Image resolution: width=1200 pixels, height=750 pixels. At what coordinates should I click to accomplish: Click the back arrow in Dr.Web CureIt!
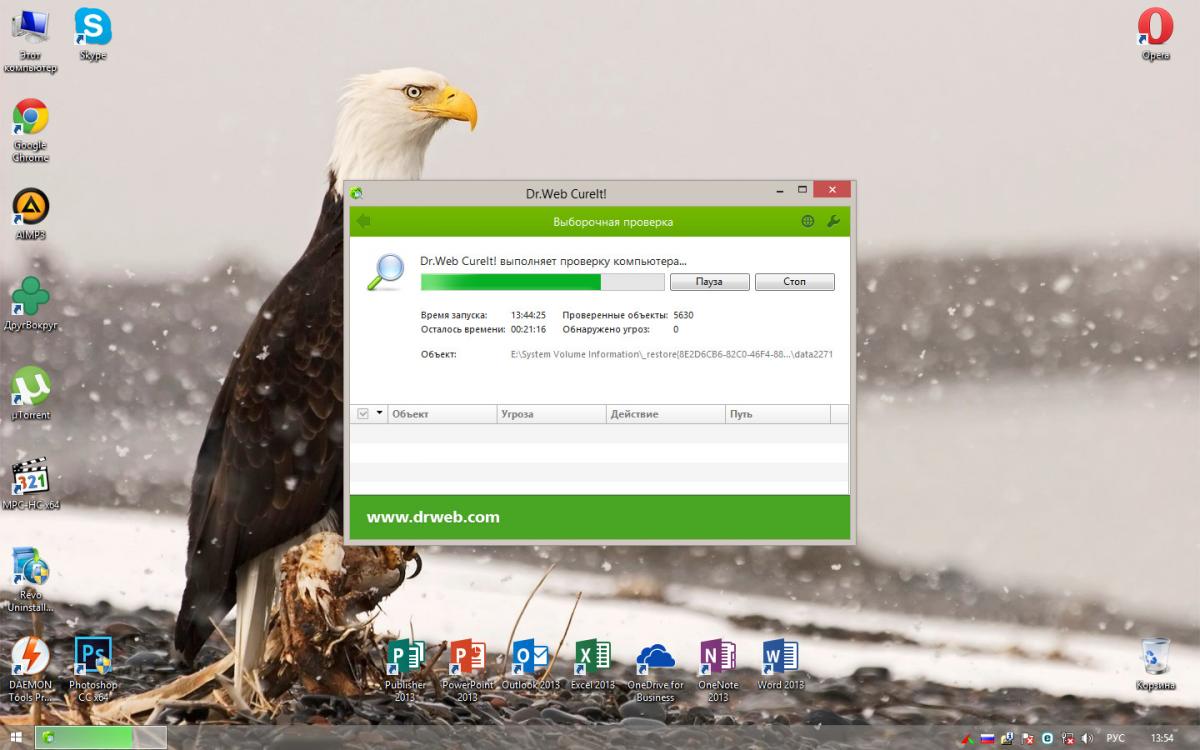tap(363, 221)
